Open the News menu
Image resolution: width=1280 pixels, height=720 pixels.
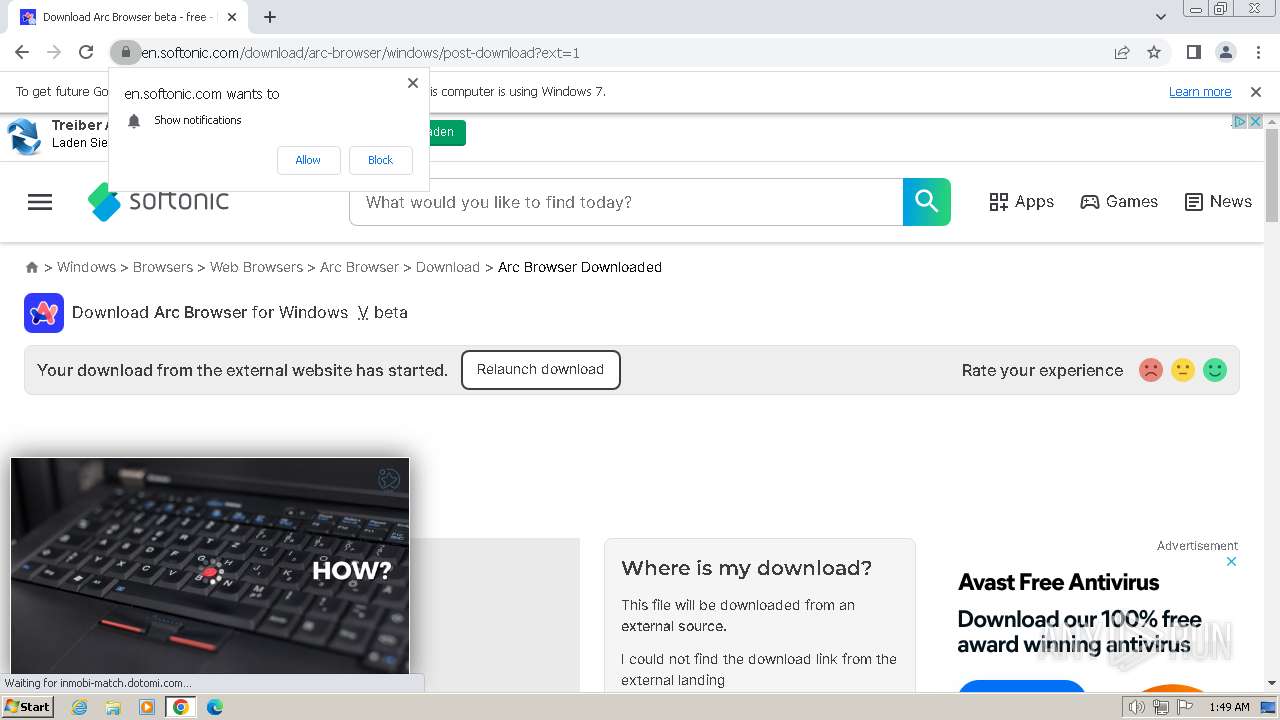point(1218,202)
